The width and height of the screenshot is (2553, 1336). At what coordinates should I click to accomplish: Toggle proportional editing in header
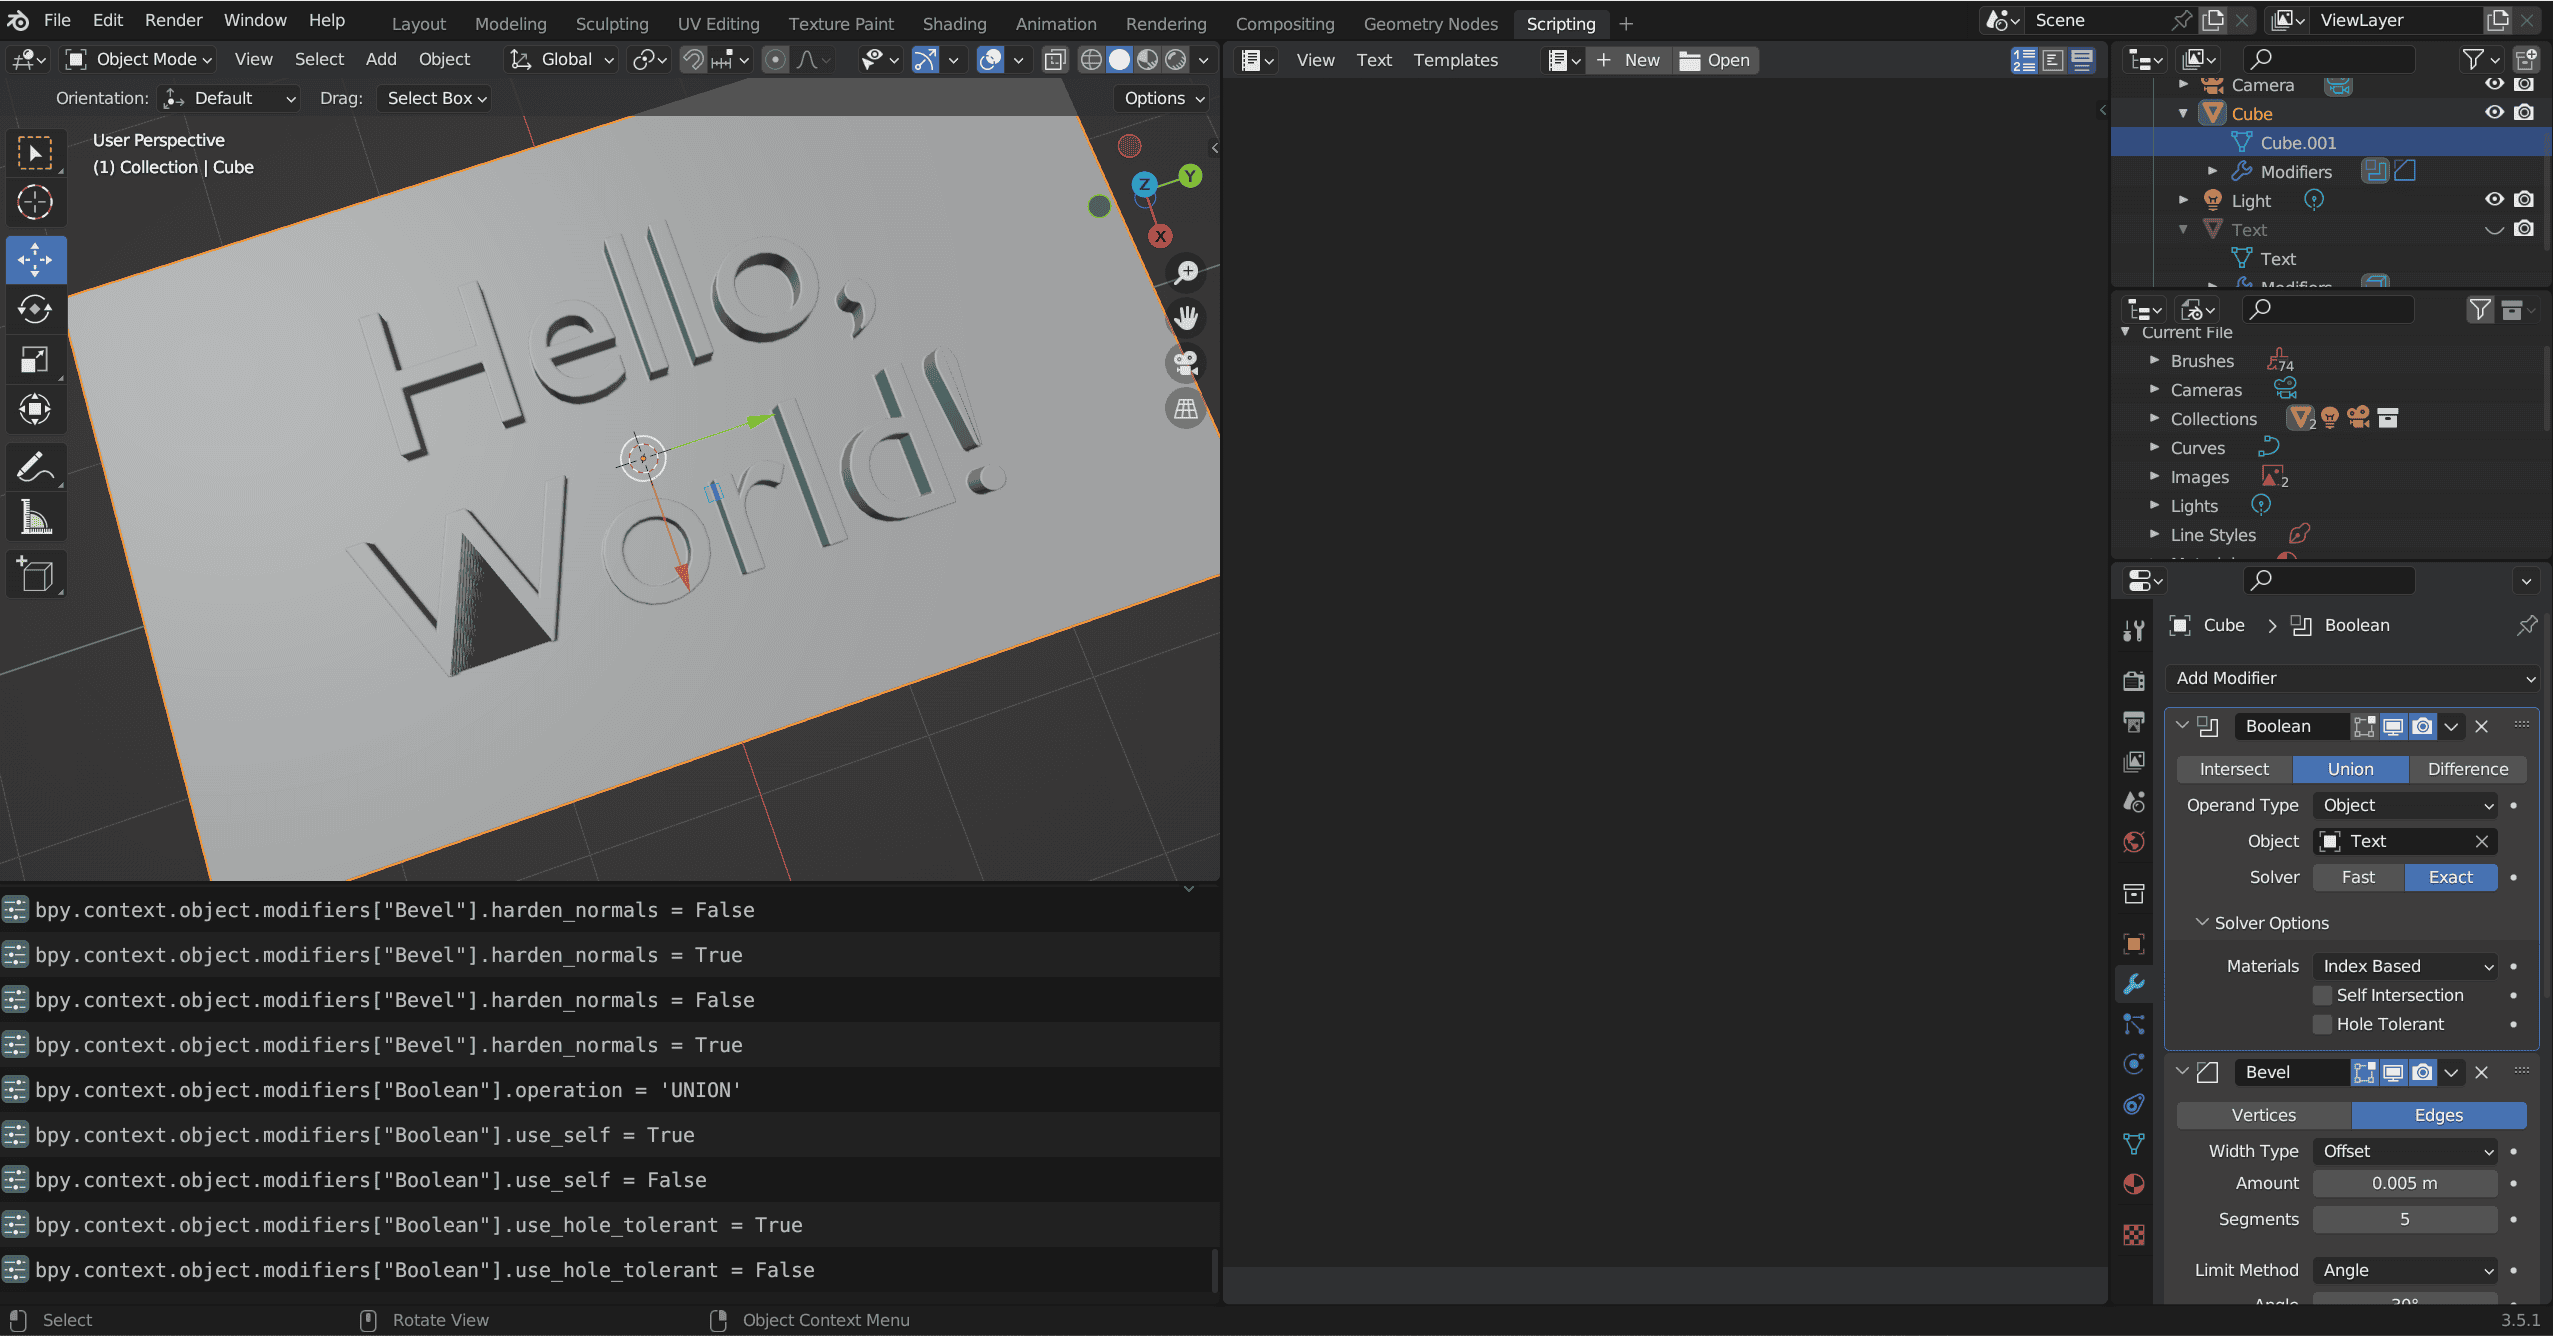[x=775, y=60]
